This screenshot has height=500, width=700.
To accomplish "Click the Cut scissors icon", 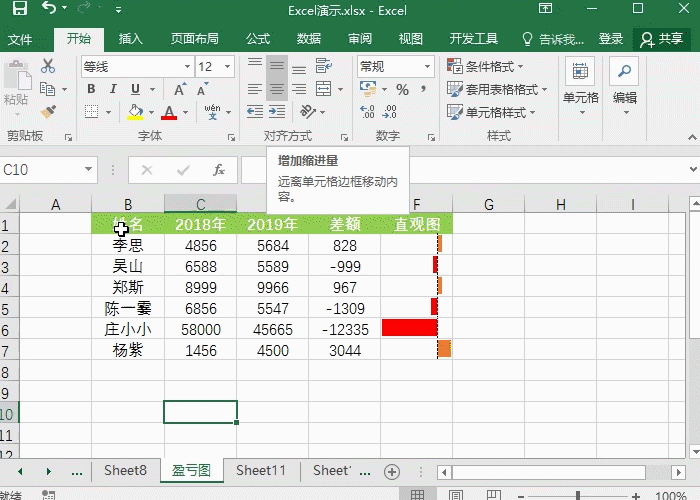I will pos(47,66).
